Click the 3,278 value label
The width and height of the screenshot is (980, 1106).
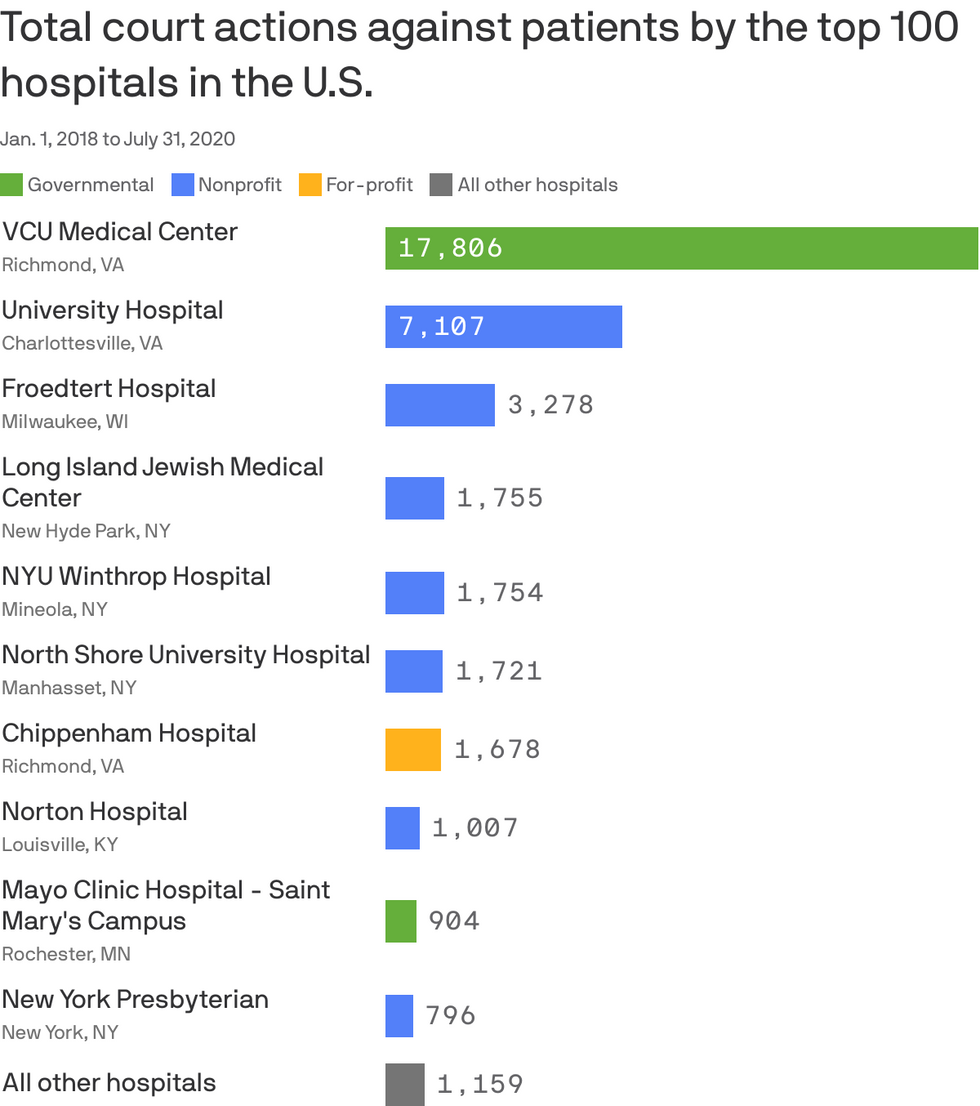(x=551, y=405)
